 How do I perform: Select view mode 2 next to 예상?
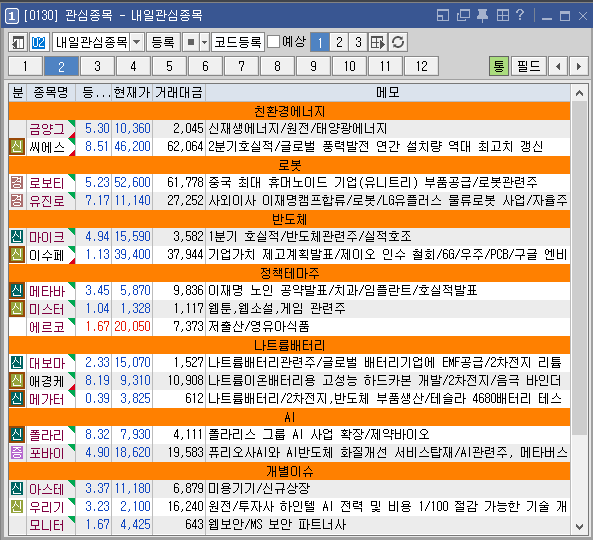[x=339, y=42]
